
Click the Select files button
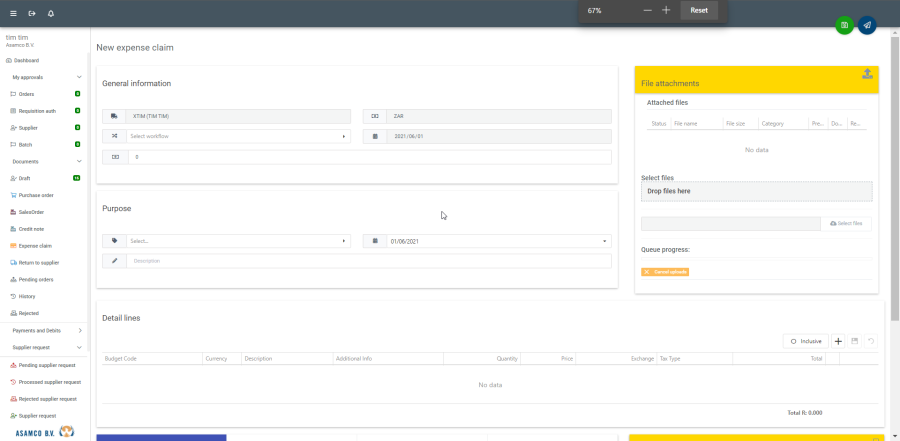click(x=846, y=223)
